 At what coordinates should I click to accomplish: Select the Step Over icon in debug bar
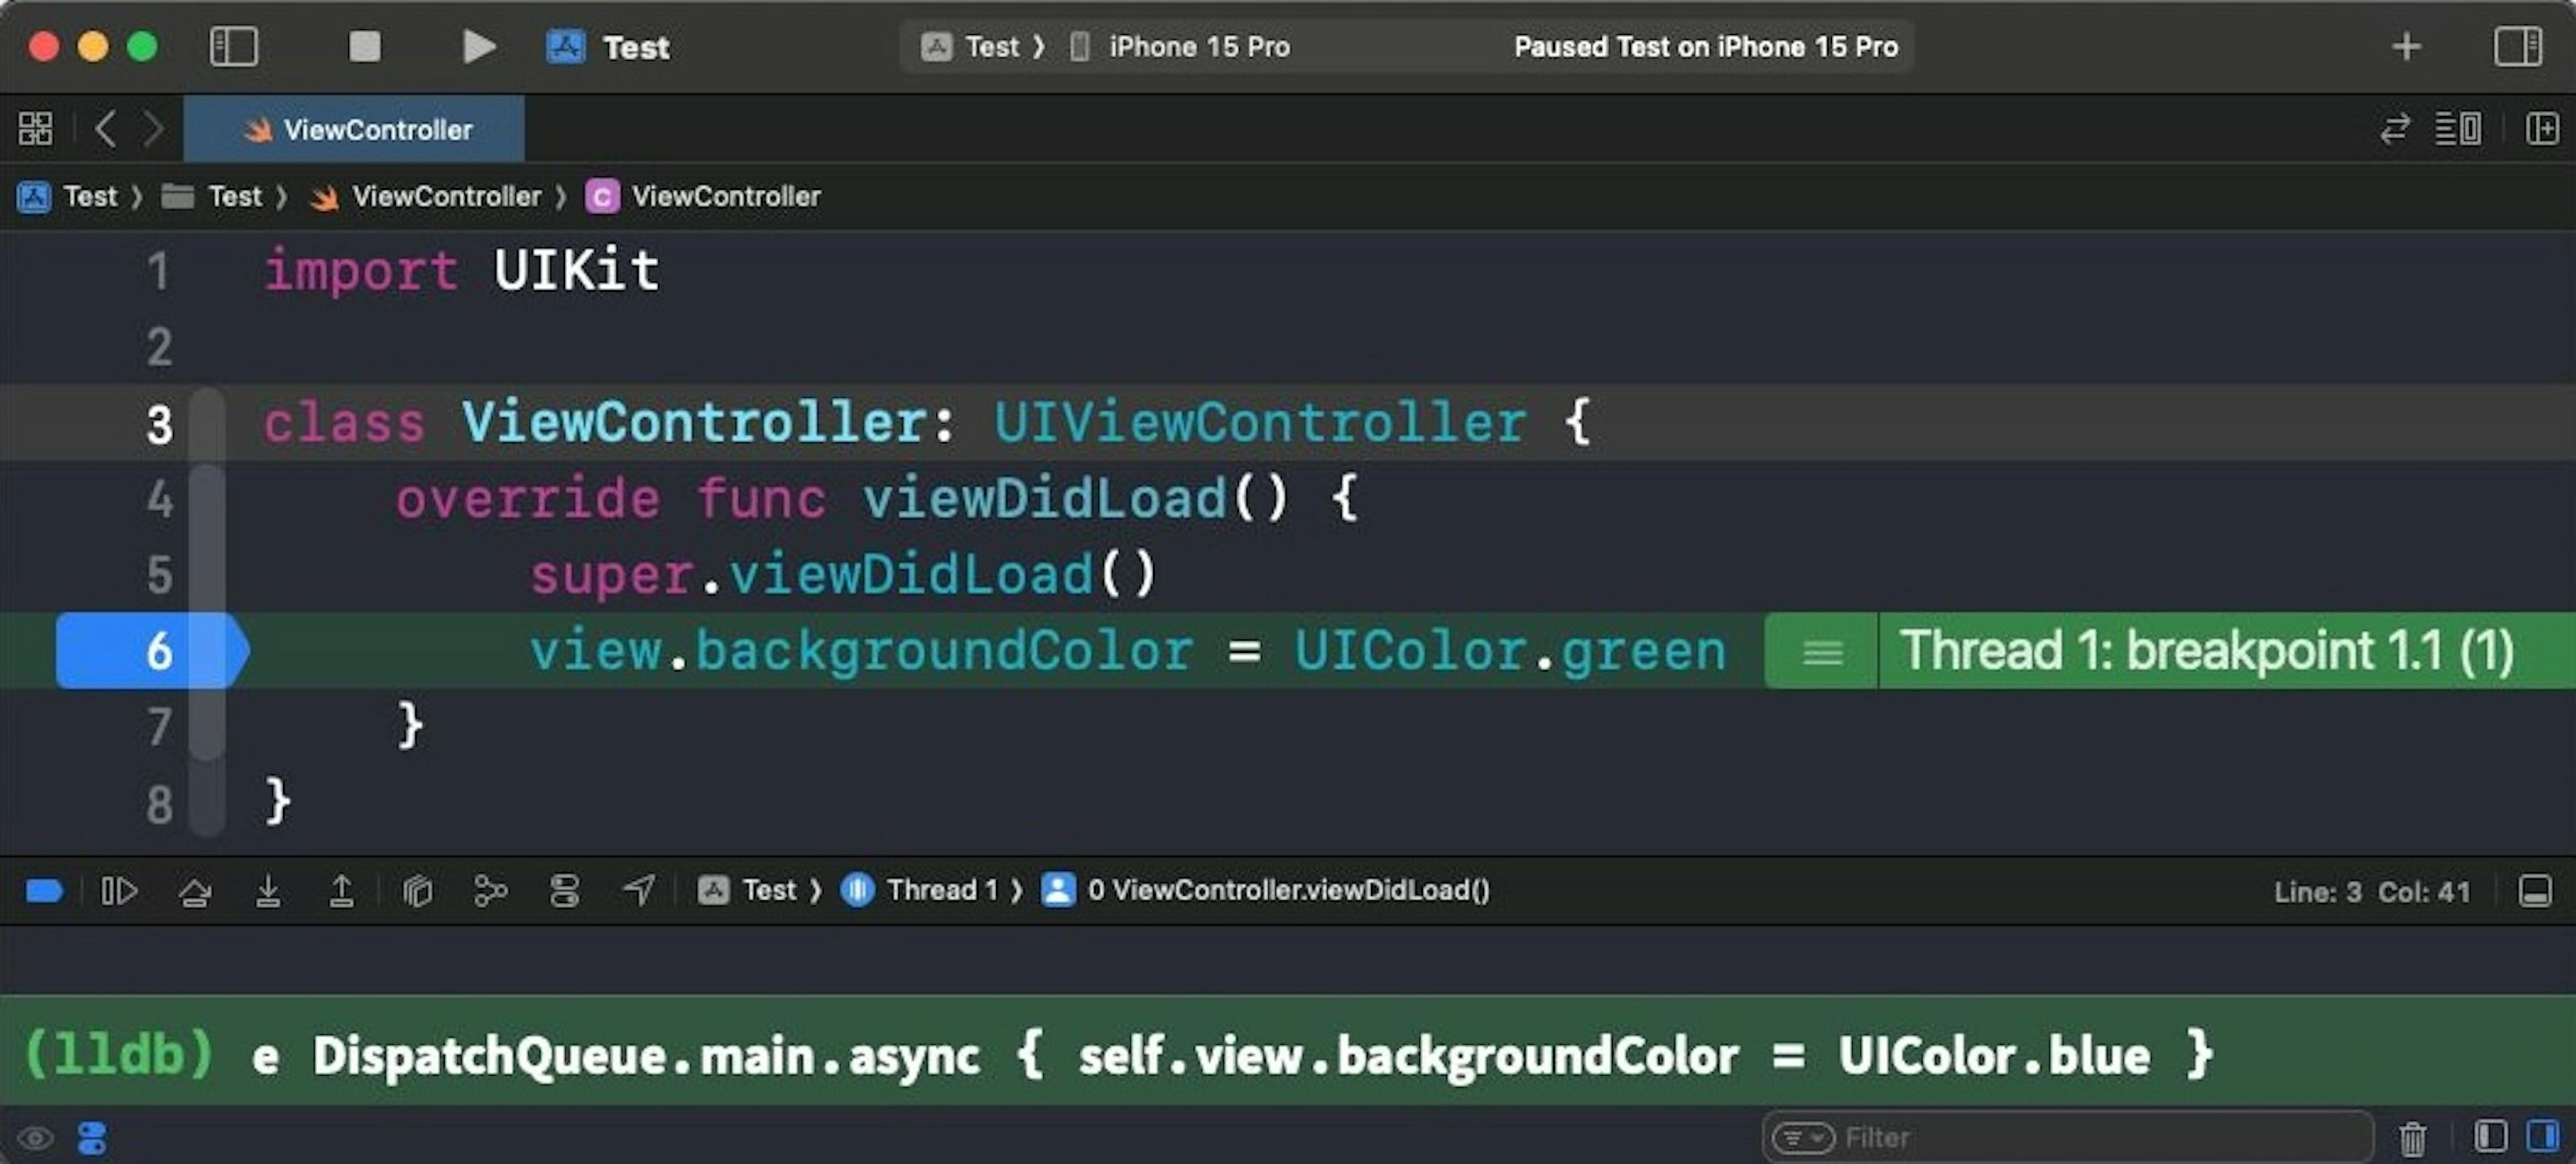point(195,890)
